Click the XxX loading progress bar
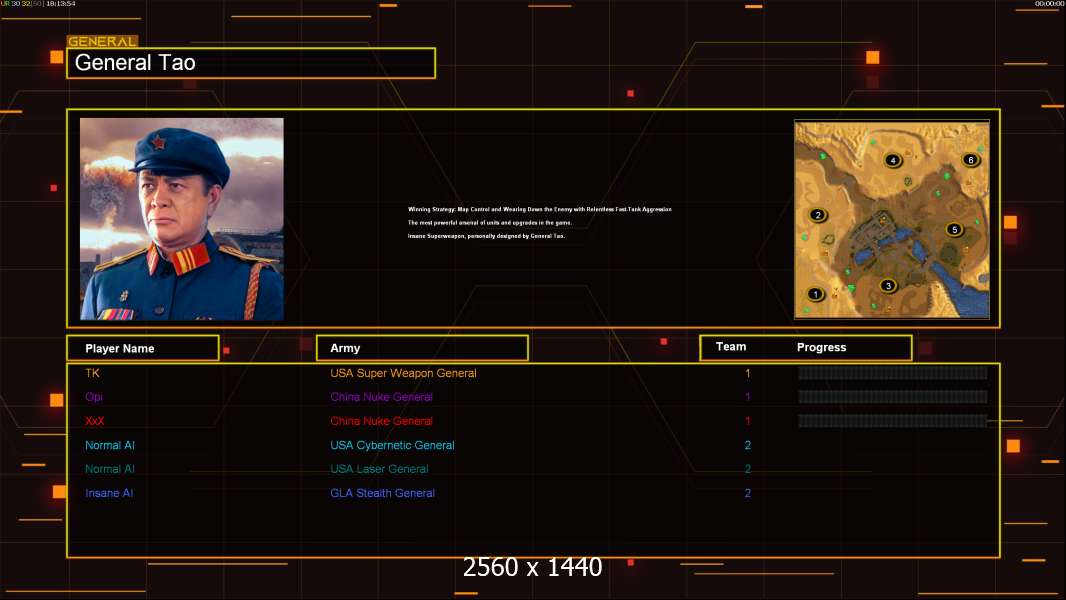The width and height of the screenshot is (1066, 600). (893, 421)
